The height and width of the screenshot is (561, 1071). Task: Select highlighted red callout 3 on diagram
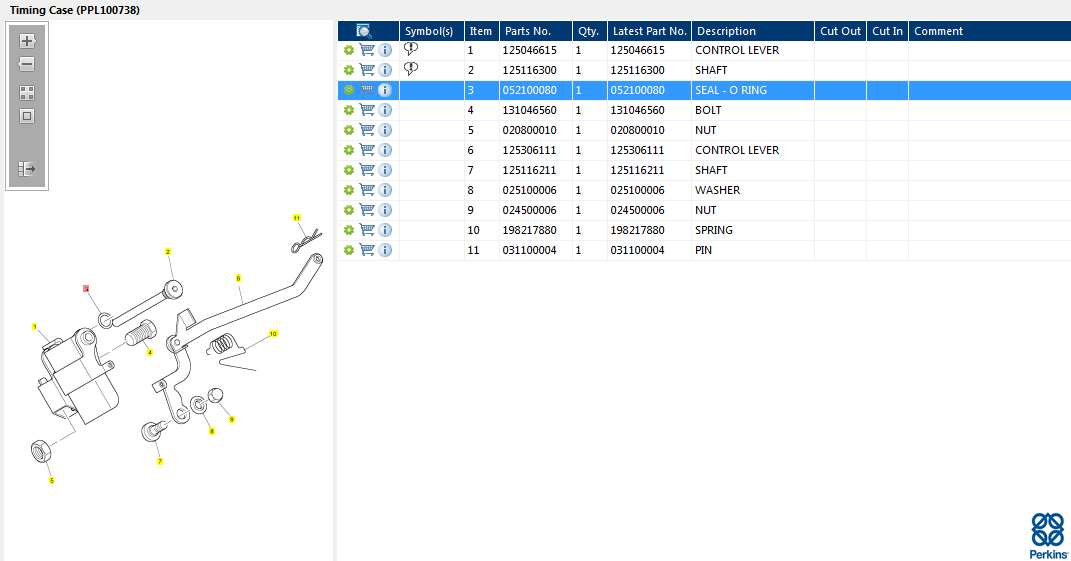tap(86, 289)
